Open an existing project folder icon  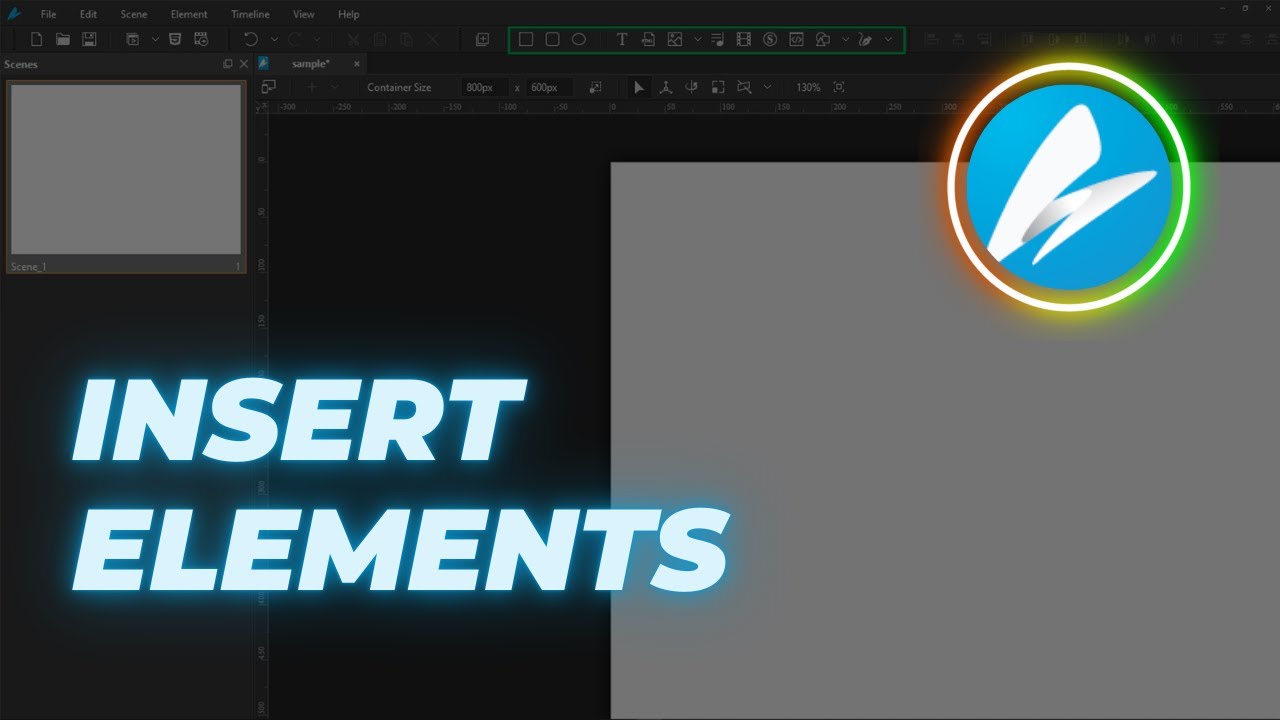pos(63,40)
